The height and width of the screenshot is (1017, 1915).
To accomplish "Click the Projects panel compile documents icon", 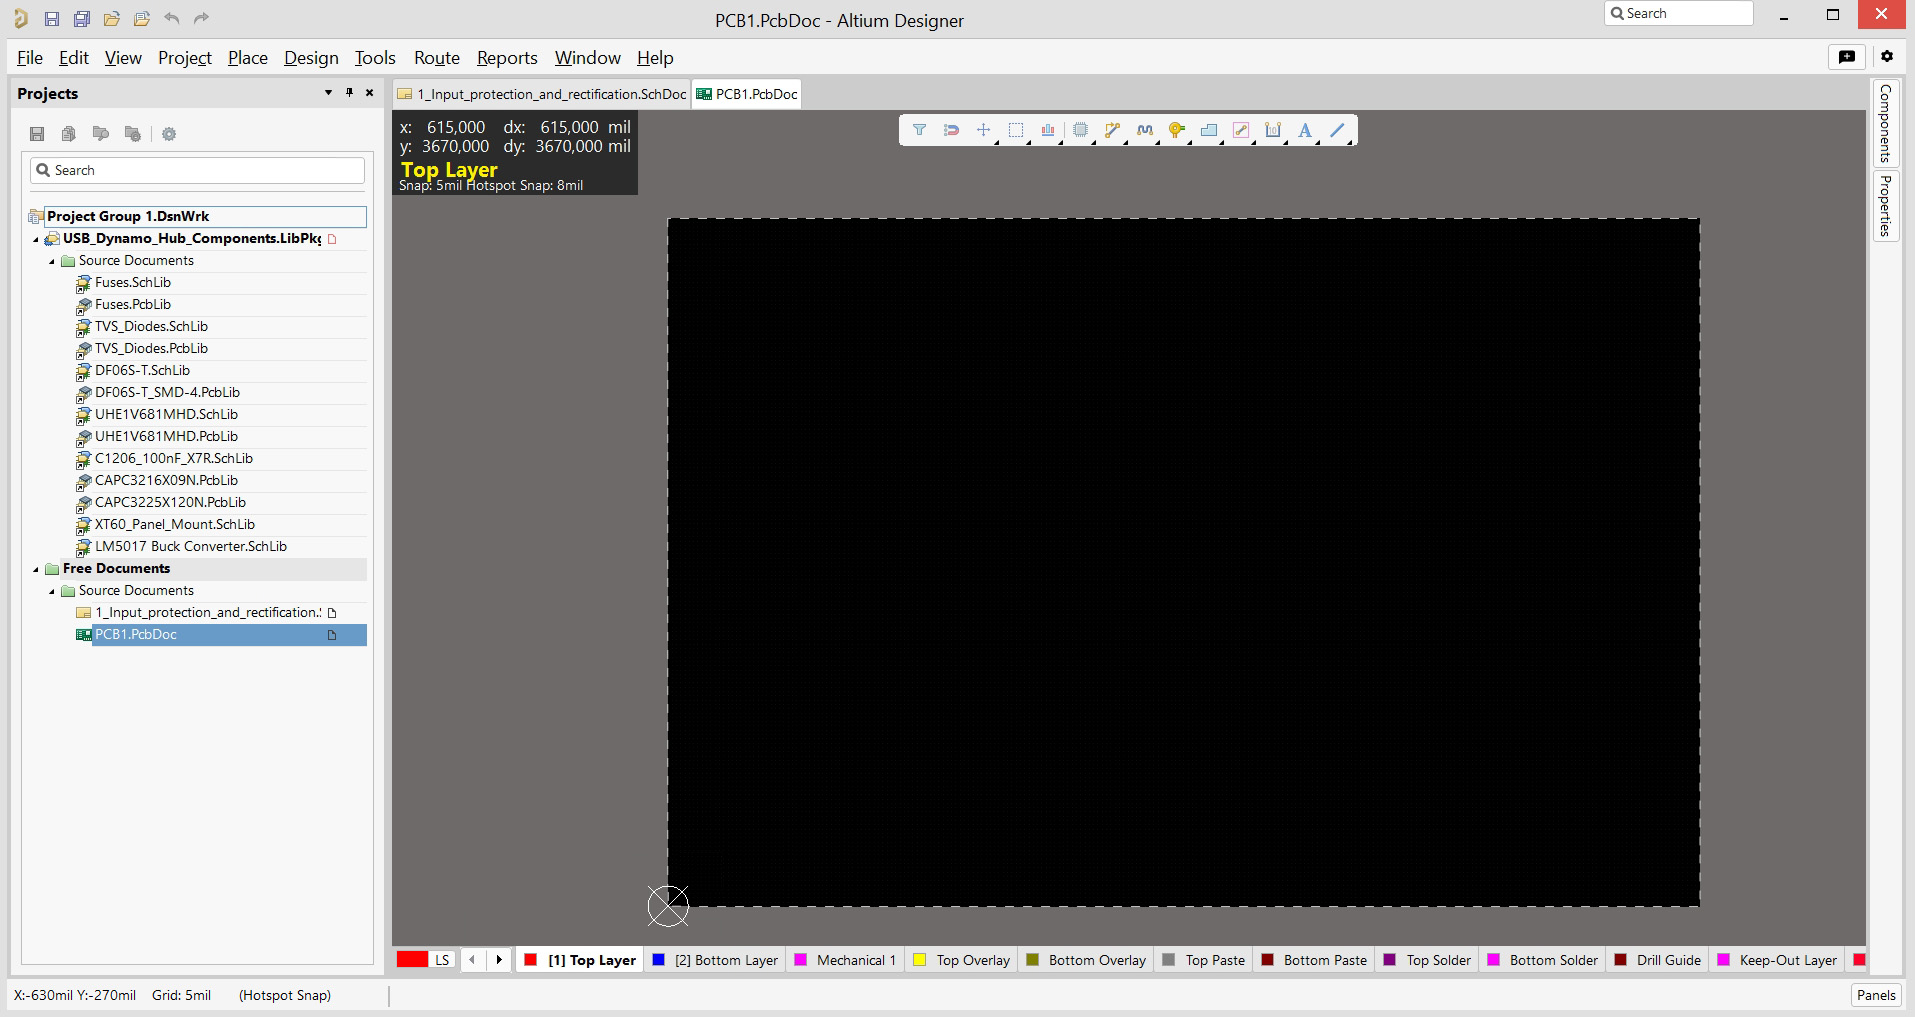I will [x=68, y=134].
